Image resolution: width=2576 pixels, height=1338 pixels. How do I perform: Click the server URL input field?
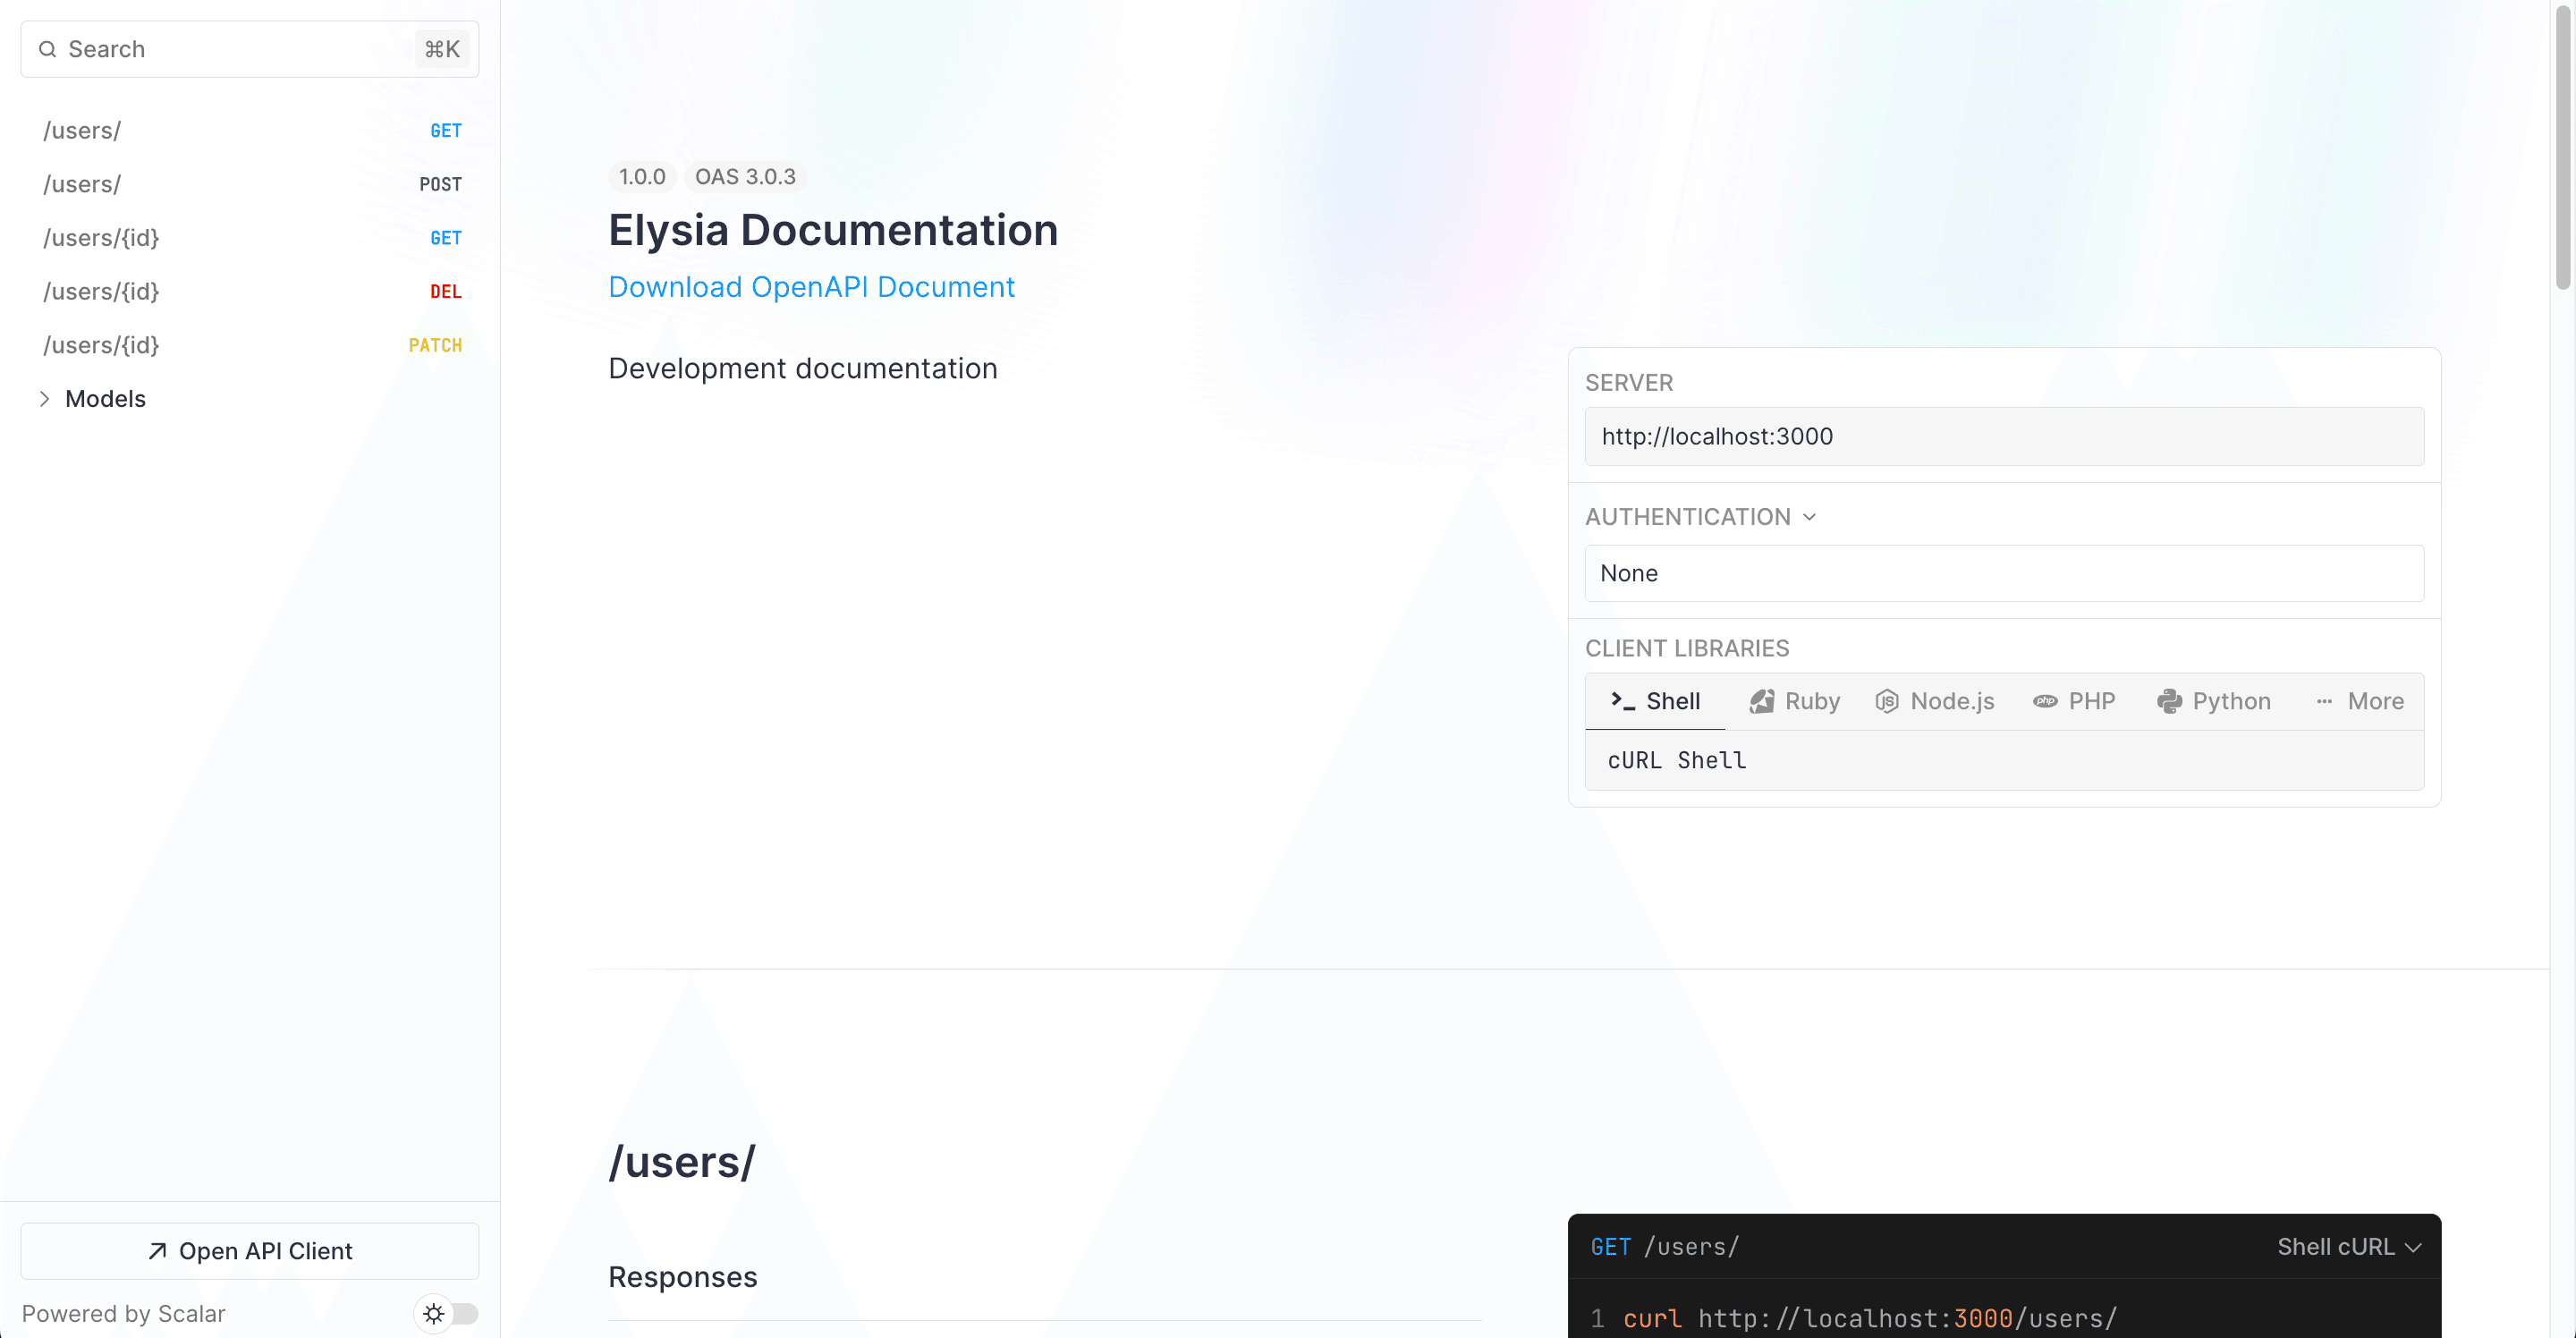pyautogui.click(x=2004, y=436)
